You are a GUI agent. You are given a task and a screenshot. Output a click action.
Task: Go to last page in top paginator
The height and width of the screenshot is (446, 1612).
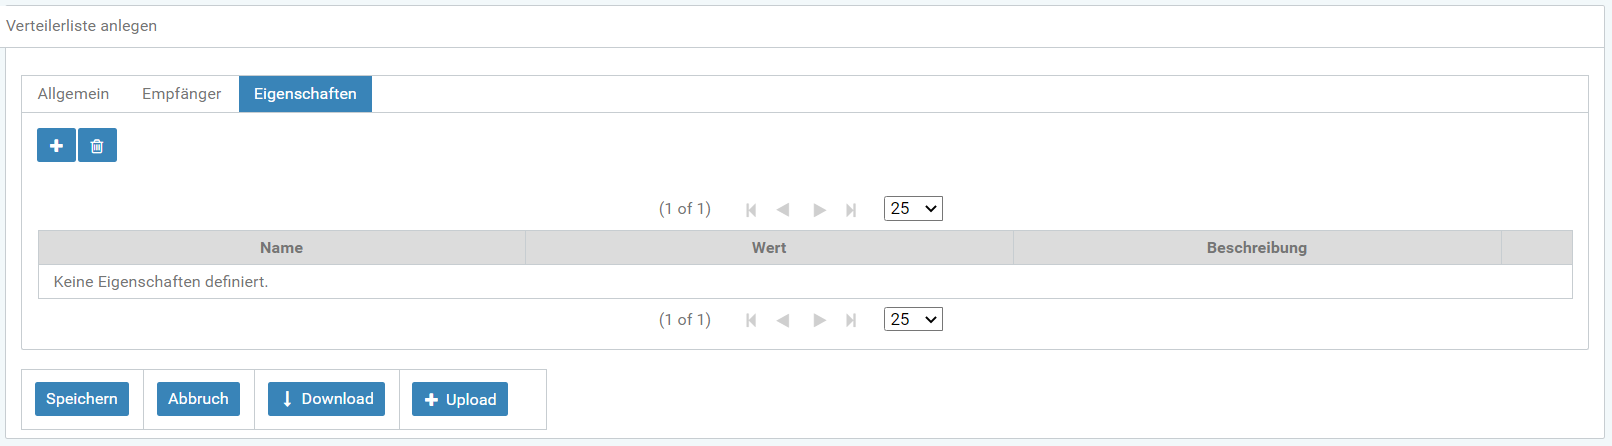[x=851, y=210]
